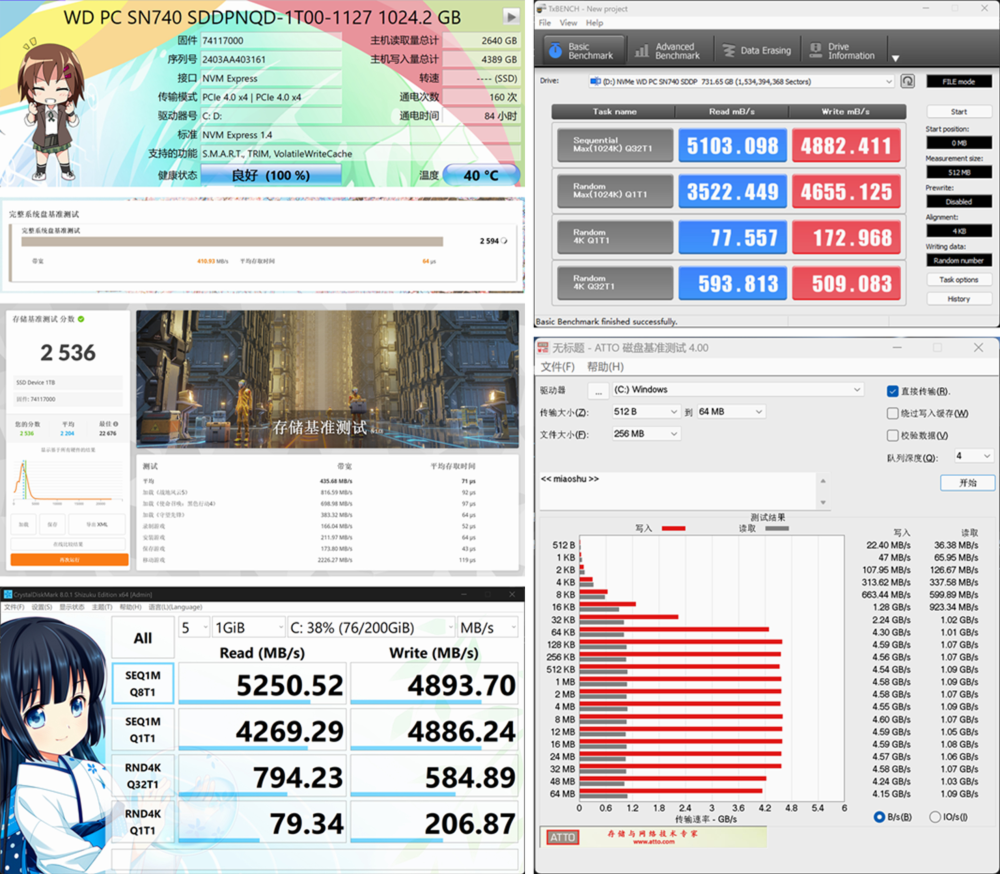This screenshot has width=1000, height=874.
Task: Open CrystalDiskMark 语言(L)(Language) menu
Action: tap(175, 607)
